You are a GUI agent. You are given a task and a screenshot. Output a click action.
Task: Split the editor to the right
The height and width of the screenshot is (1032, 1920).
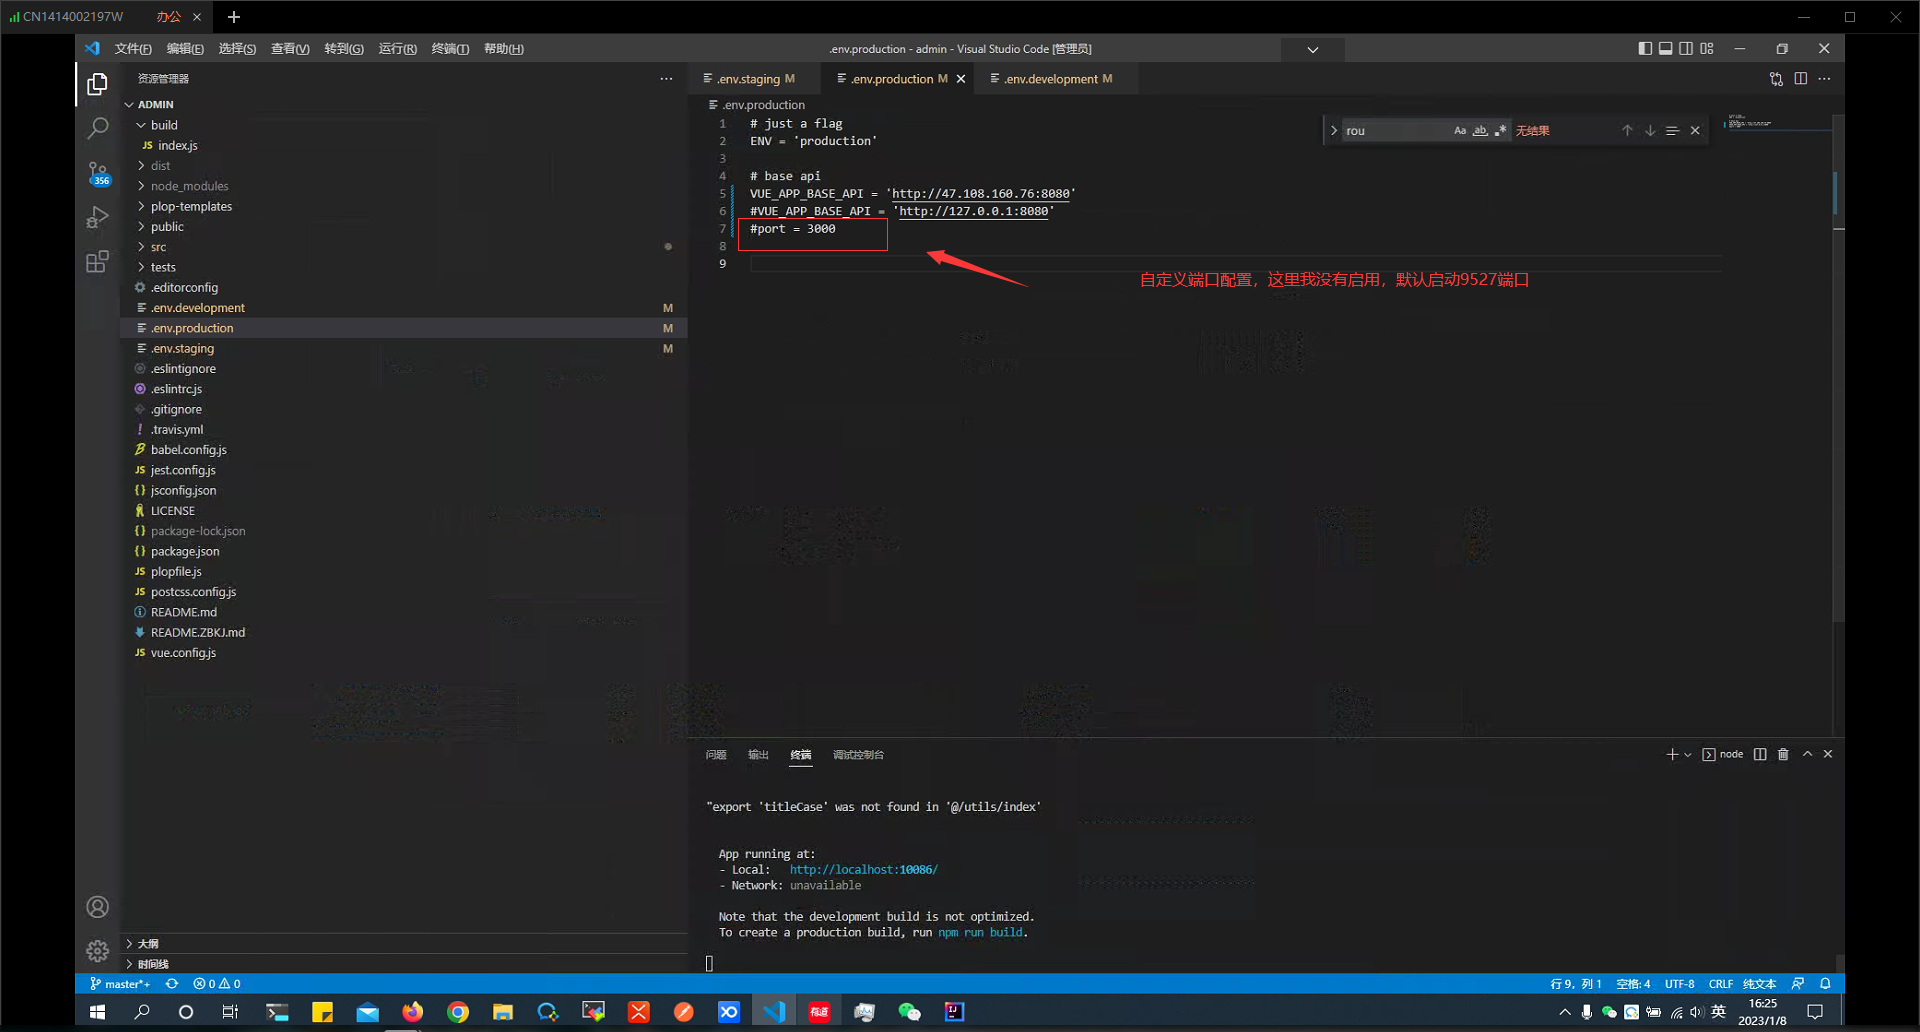(1801, 79)
